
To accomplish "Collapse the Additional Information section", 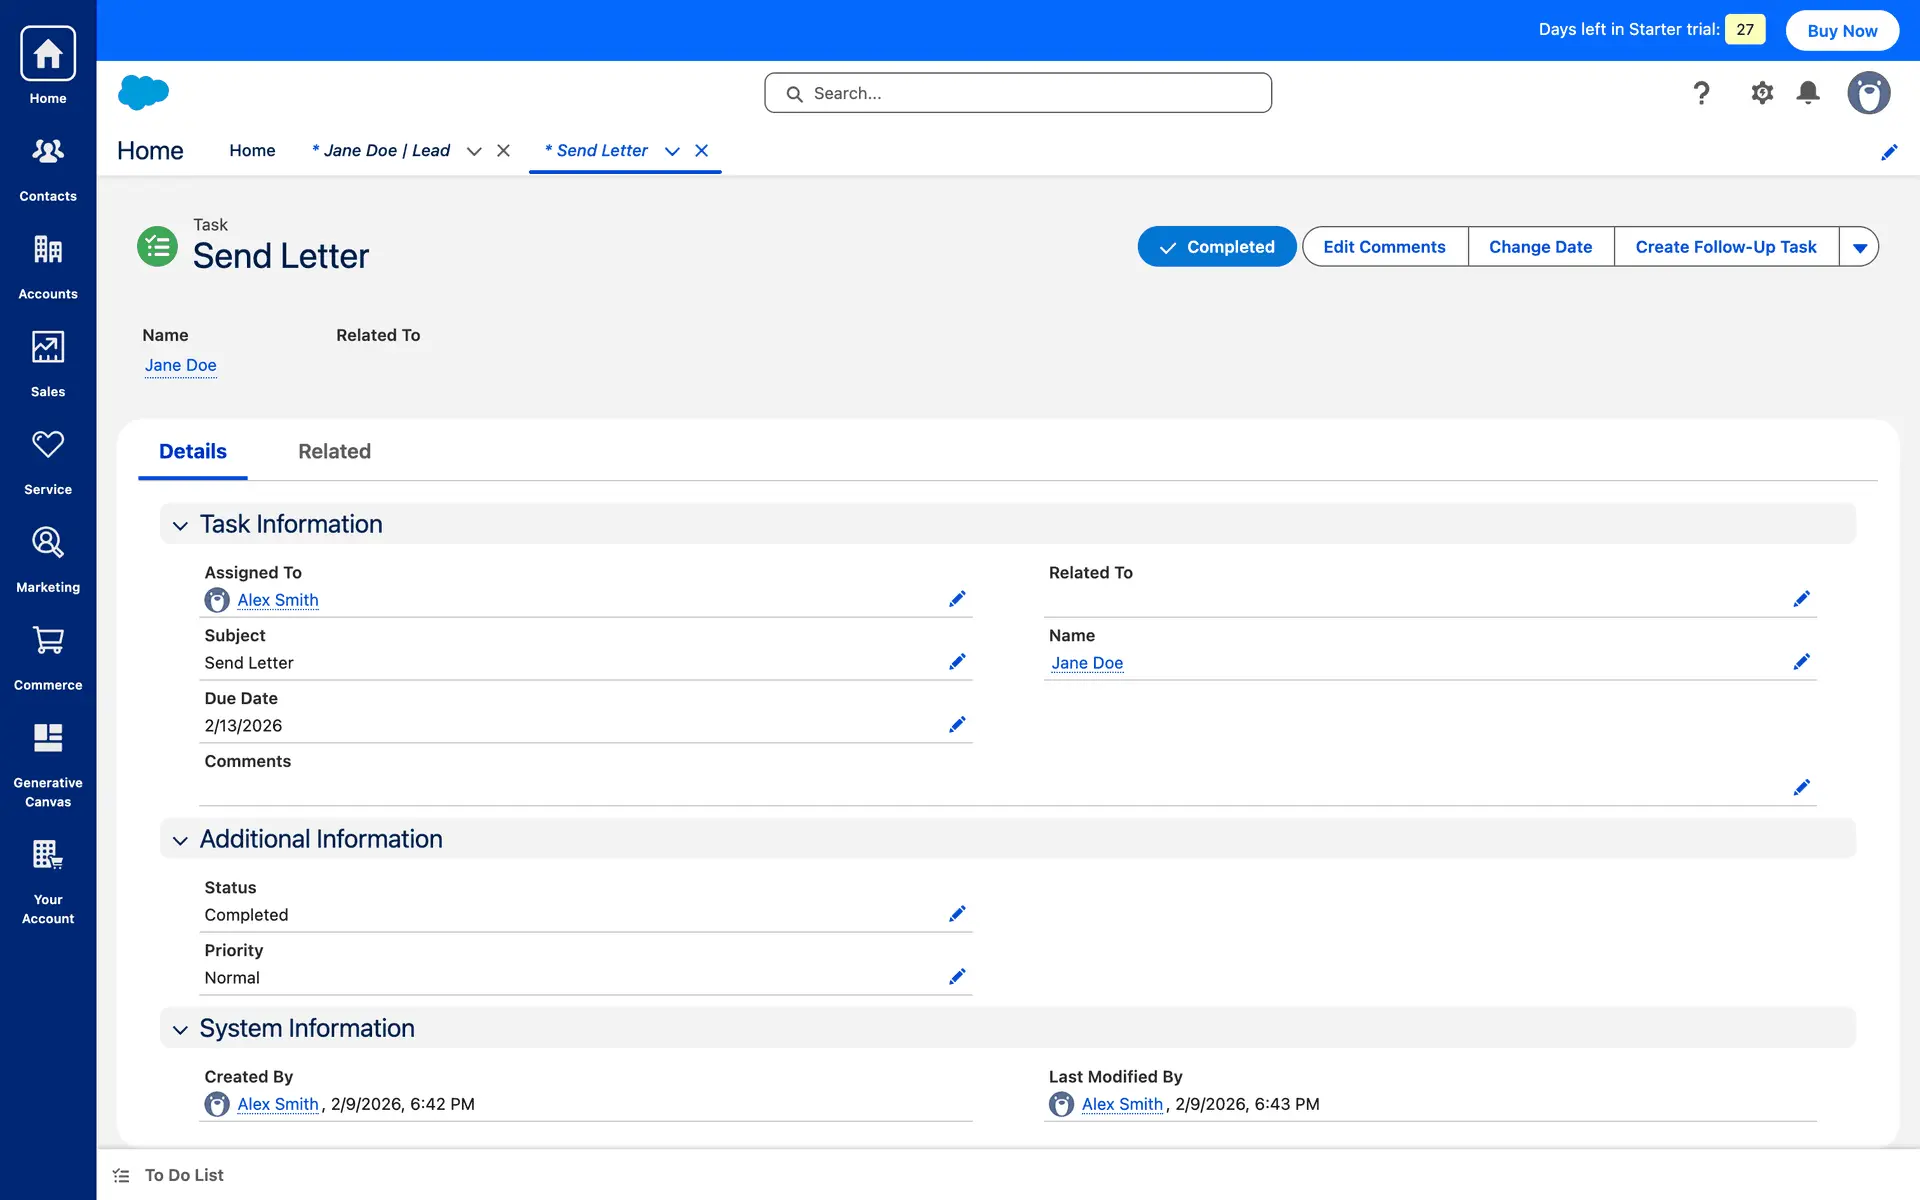I will coord(180,840).
